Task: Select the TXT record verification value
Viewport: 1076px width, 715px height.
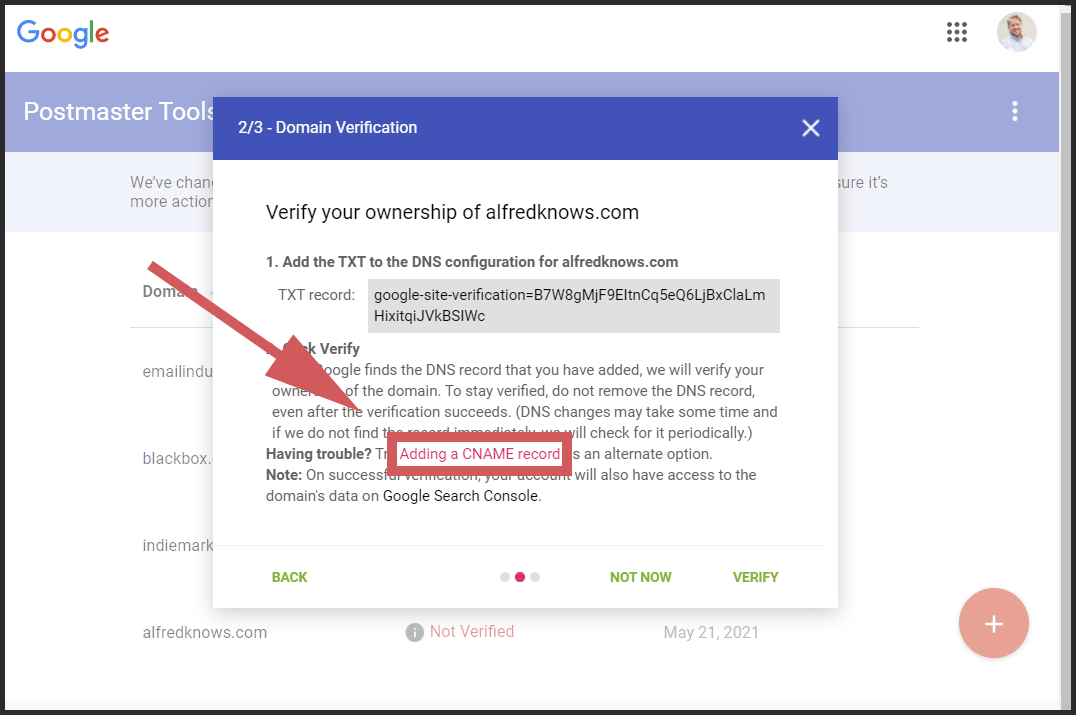Action: [x=574, y=305]
